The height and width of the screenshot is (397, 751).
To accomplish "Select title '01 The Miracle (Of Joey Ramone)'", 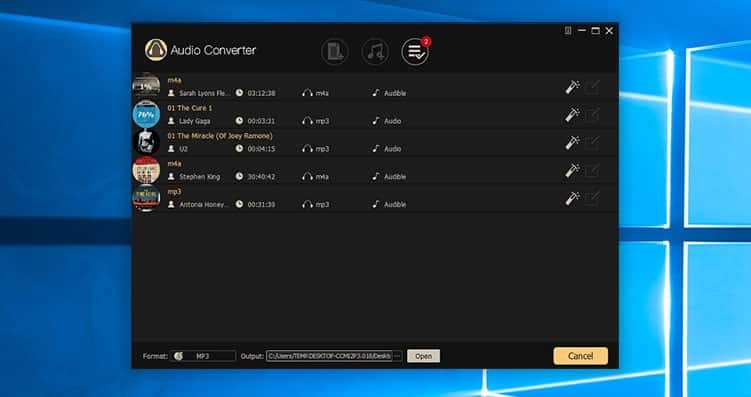I will [x=220, y=136].
